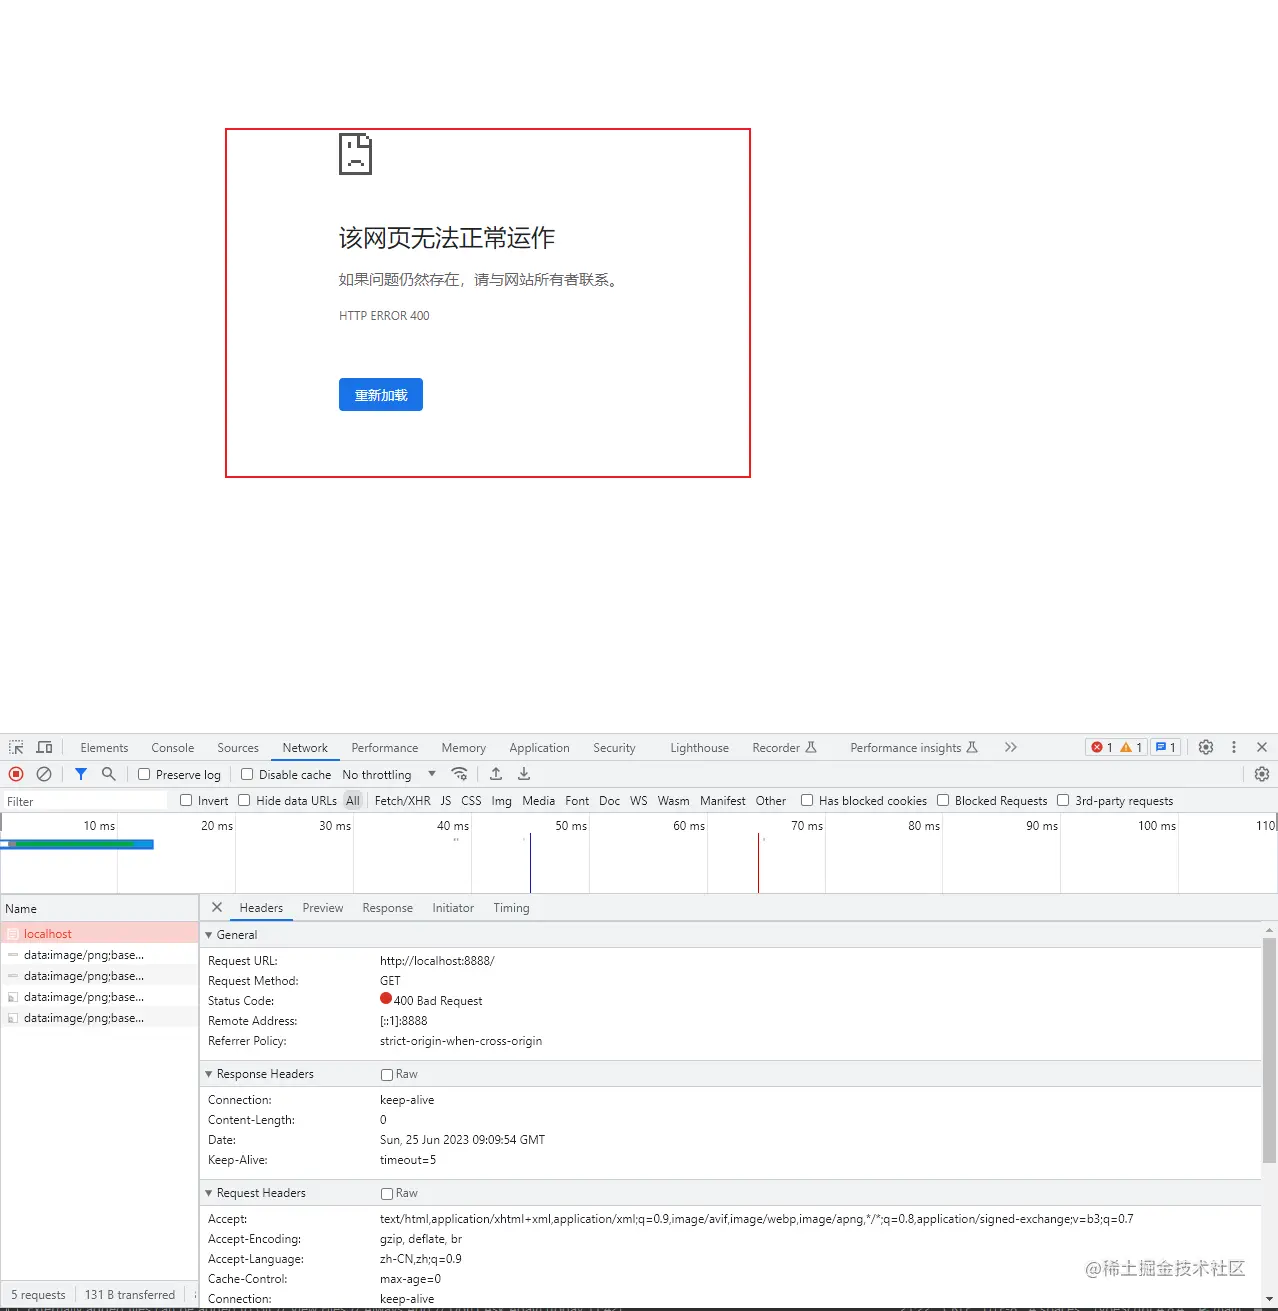Click the Name column header
This screenshot has height=1311, width=1278.
(100, 908)
